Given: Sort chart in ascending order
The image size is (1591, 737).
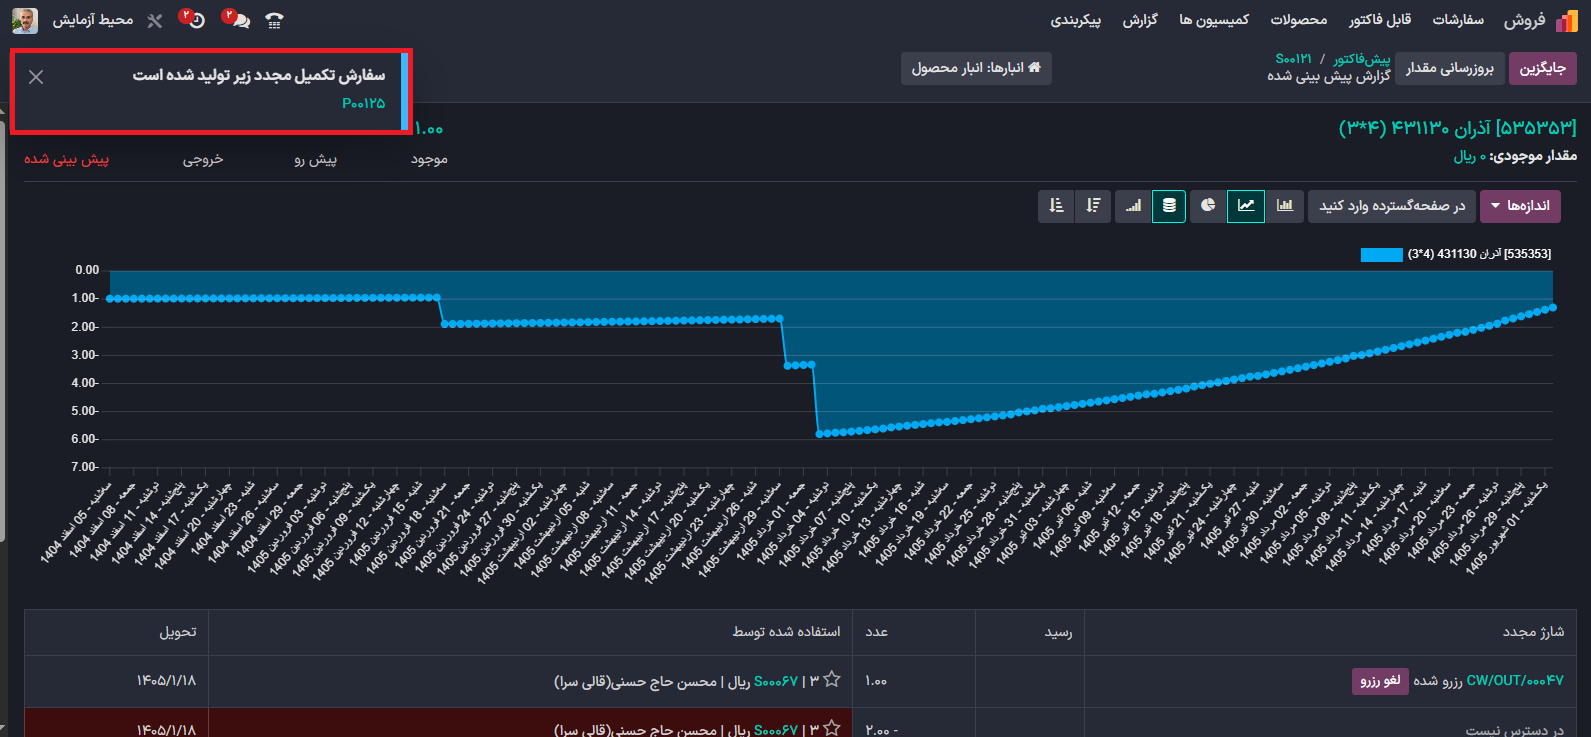Looking at the screenshot, I should 1056,206.
